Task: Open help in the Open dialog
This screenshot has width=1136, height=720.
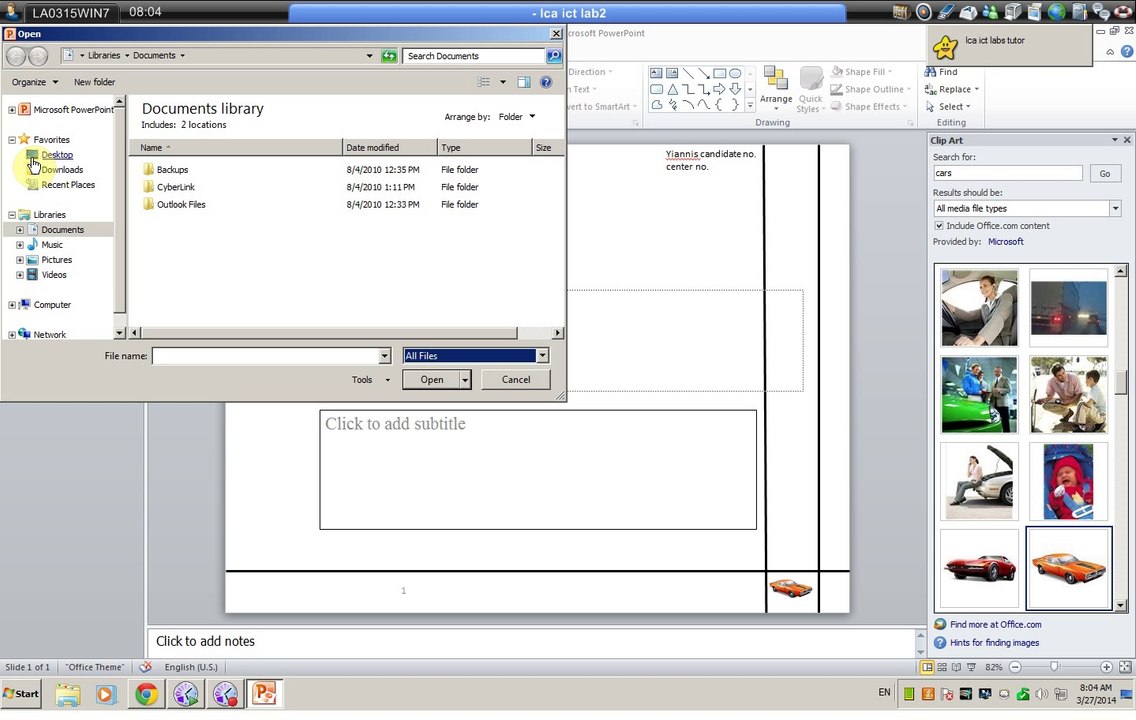Action: tap(546, 82)
